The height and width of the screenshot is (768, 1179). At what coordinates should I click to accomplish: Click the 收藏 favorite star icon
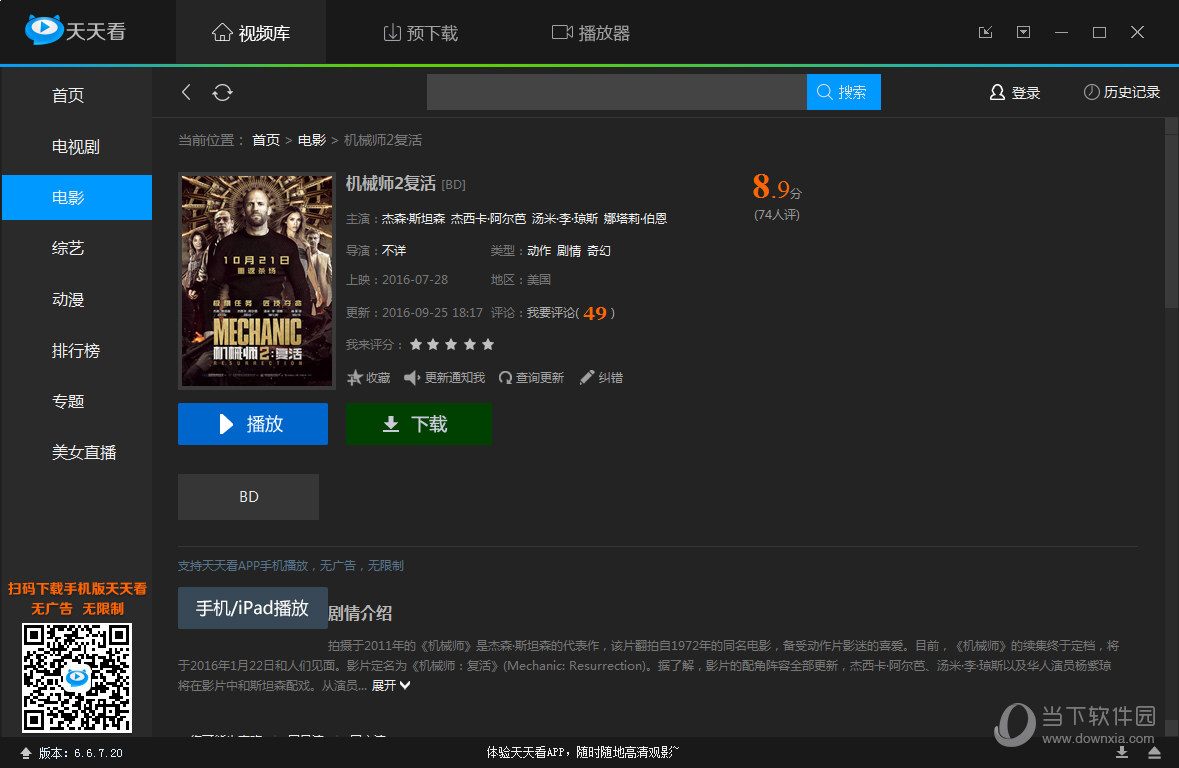tap(354, 377)
